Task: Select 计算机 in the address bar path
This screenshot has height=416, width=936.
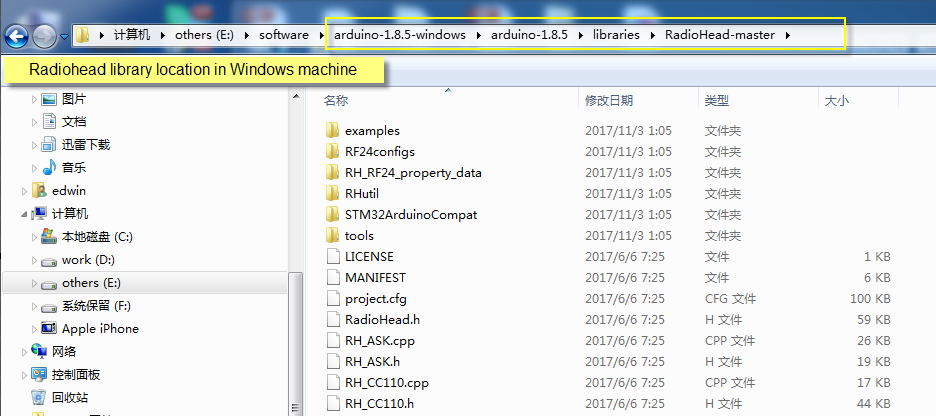Action: (x=132, y=35)
